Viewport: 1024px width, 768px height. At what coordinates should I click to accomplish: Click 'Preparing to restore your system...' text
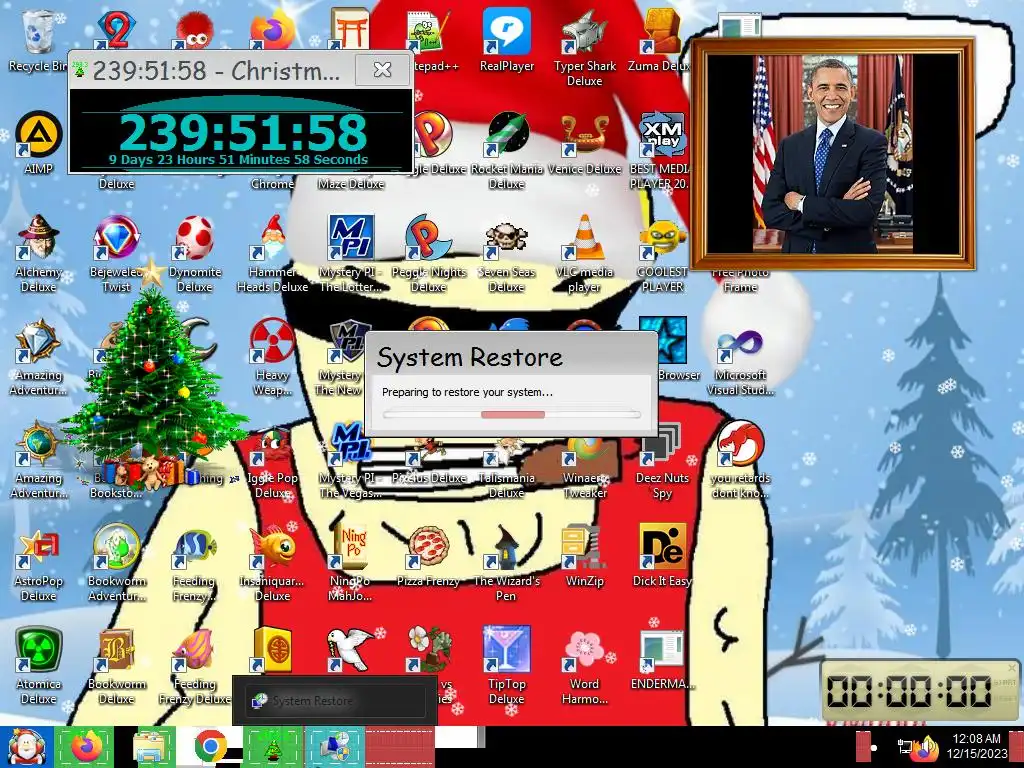467,392
